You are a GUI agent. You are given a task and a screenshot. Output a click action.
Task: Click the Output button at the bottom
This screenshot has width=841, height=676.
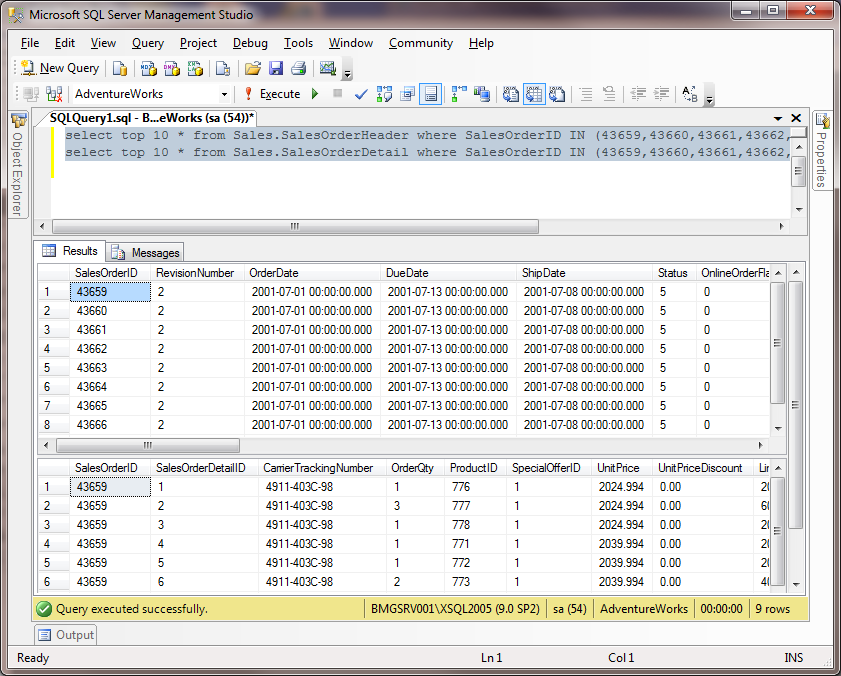coord(65,634)
